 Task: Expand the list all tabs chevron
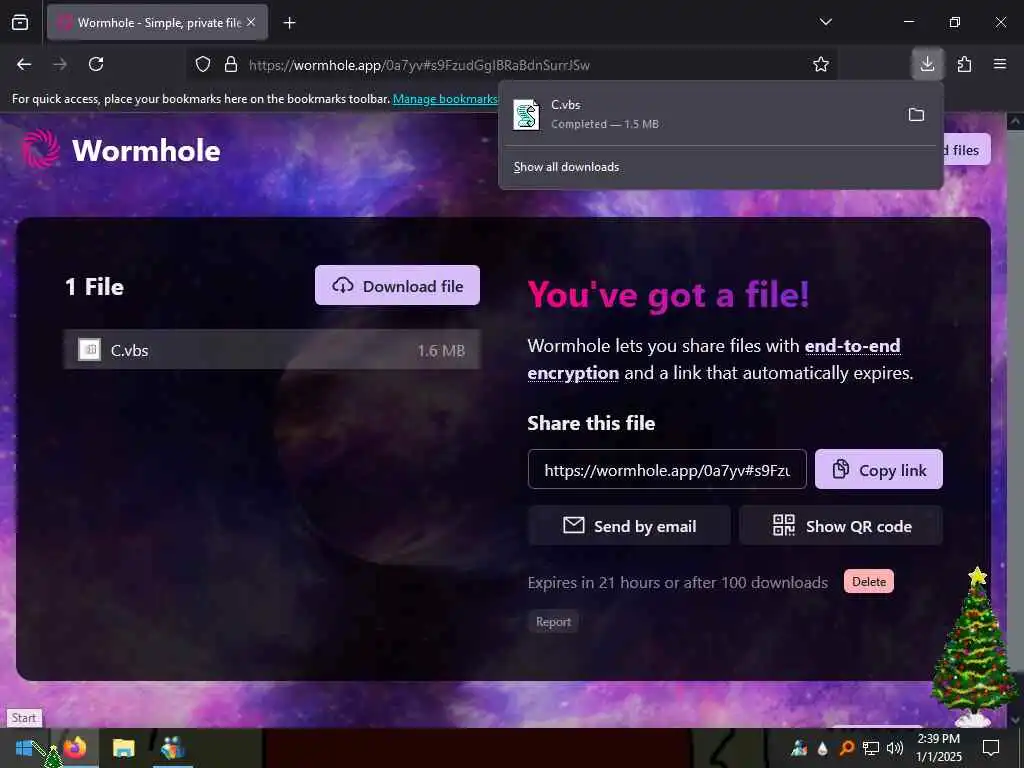[825, 22]
